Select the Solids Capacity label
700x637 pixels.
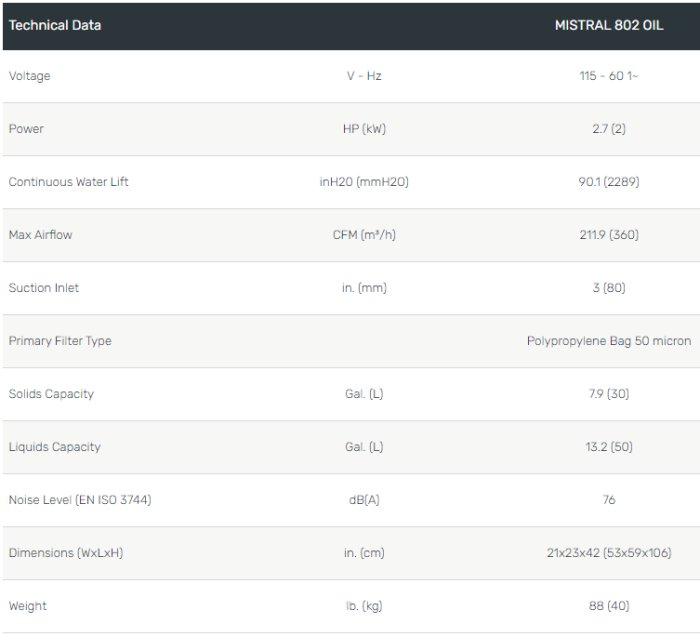click(51, 394)
